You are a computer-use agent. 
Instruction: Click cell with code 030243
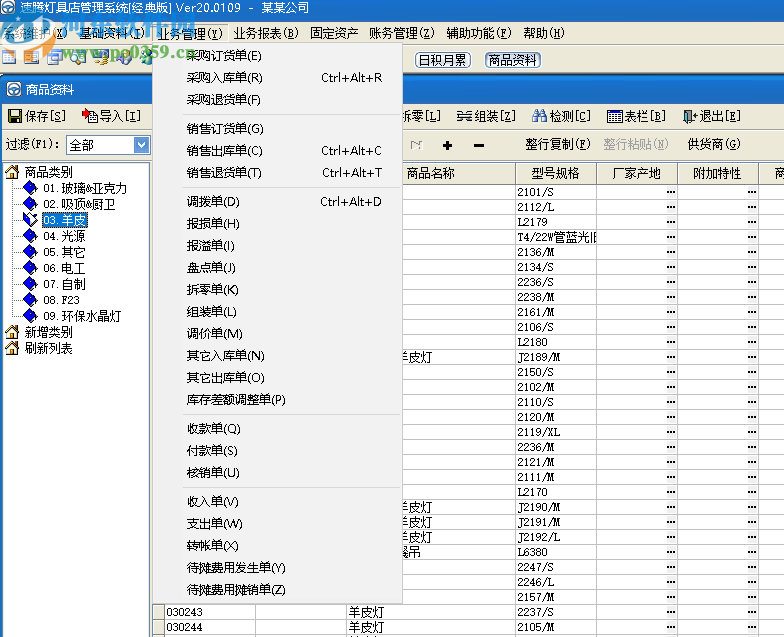pos(210,612)
